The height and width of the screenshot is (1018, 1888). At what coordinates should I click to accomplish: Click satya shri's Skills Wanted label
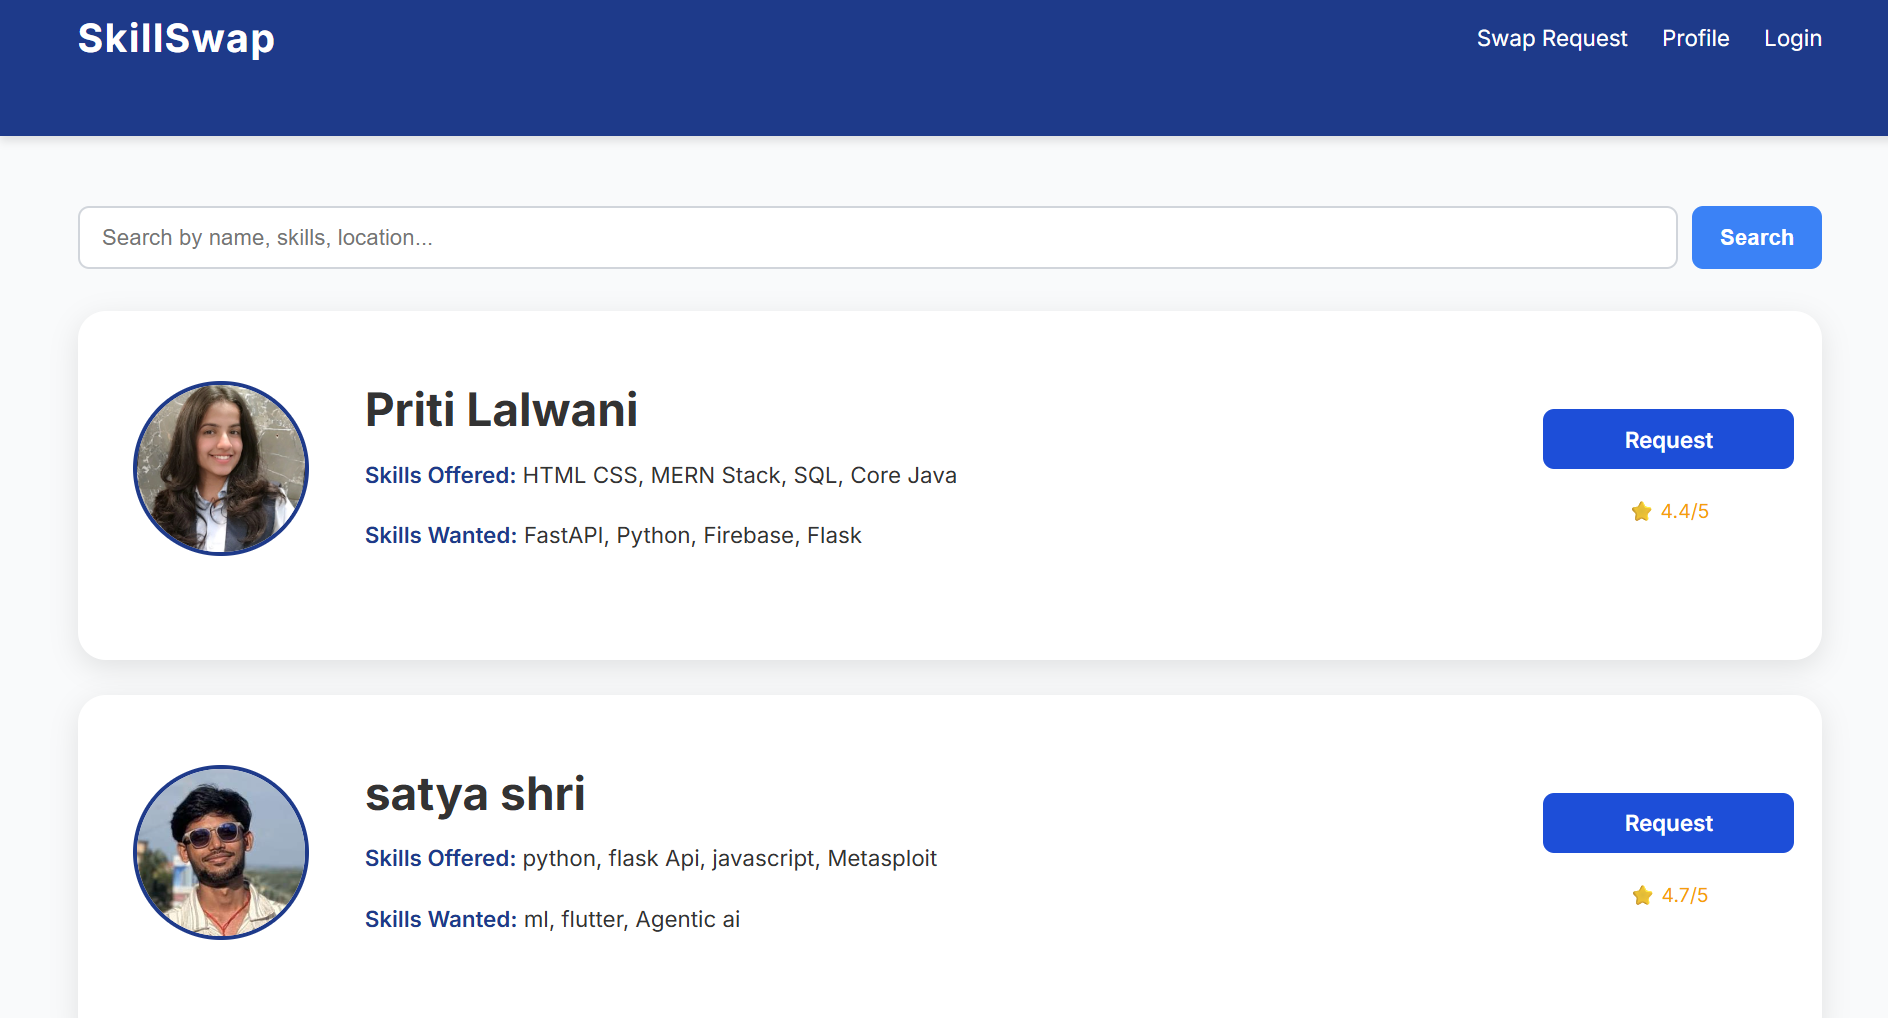click(x=440, y=920)
